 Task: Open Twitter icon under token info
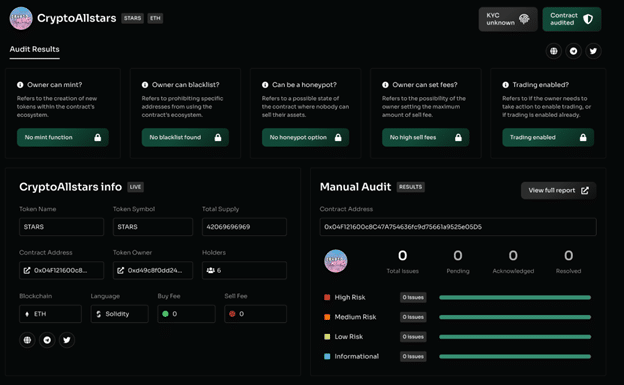pyautogui.click(x=67, y=340)
